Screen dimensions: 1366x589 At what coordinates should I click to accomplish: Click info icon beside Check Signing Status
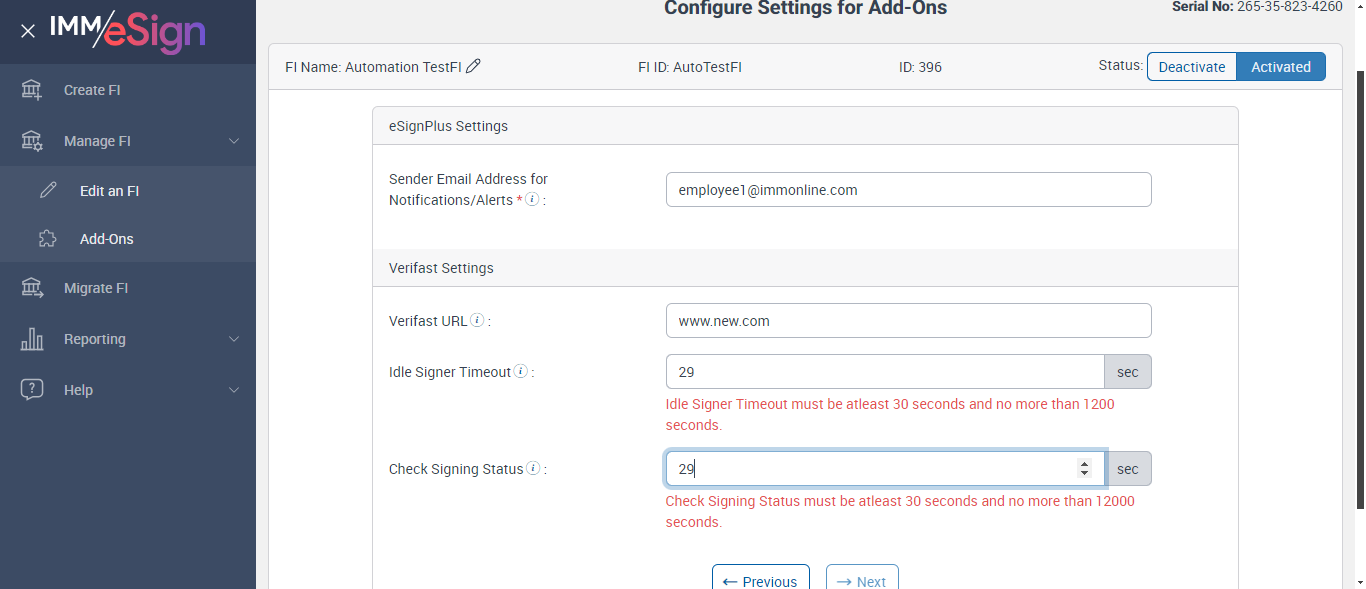[x=533, y=468]
